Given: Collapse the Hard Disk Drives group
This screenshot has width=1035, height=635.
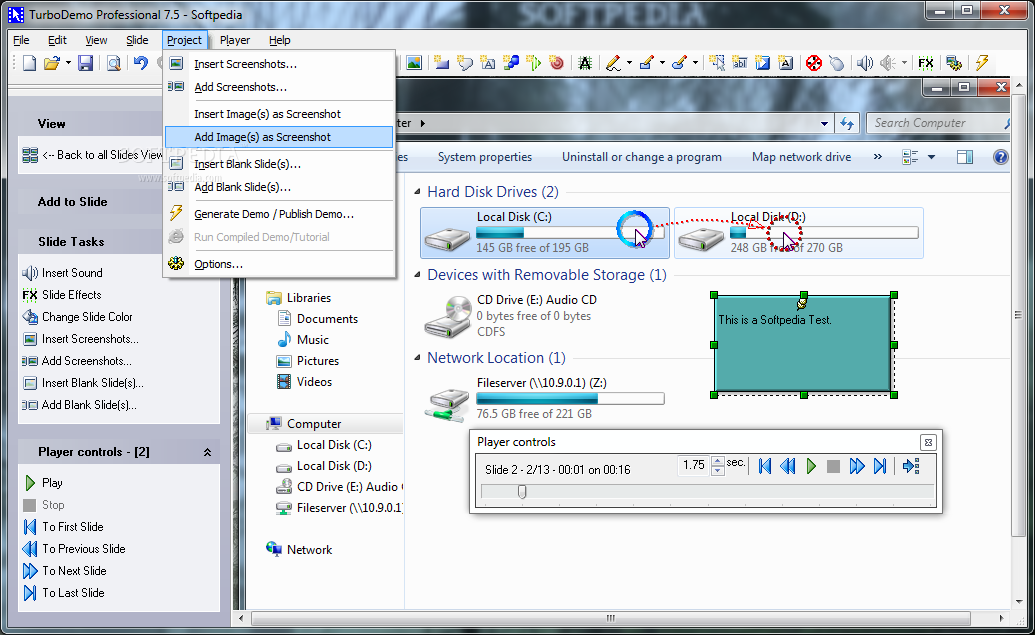Looking at the screenshot, I should pyautogui.click(x=417, y=192).
